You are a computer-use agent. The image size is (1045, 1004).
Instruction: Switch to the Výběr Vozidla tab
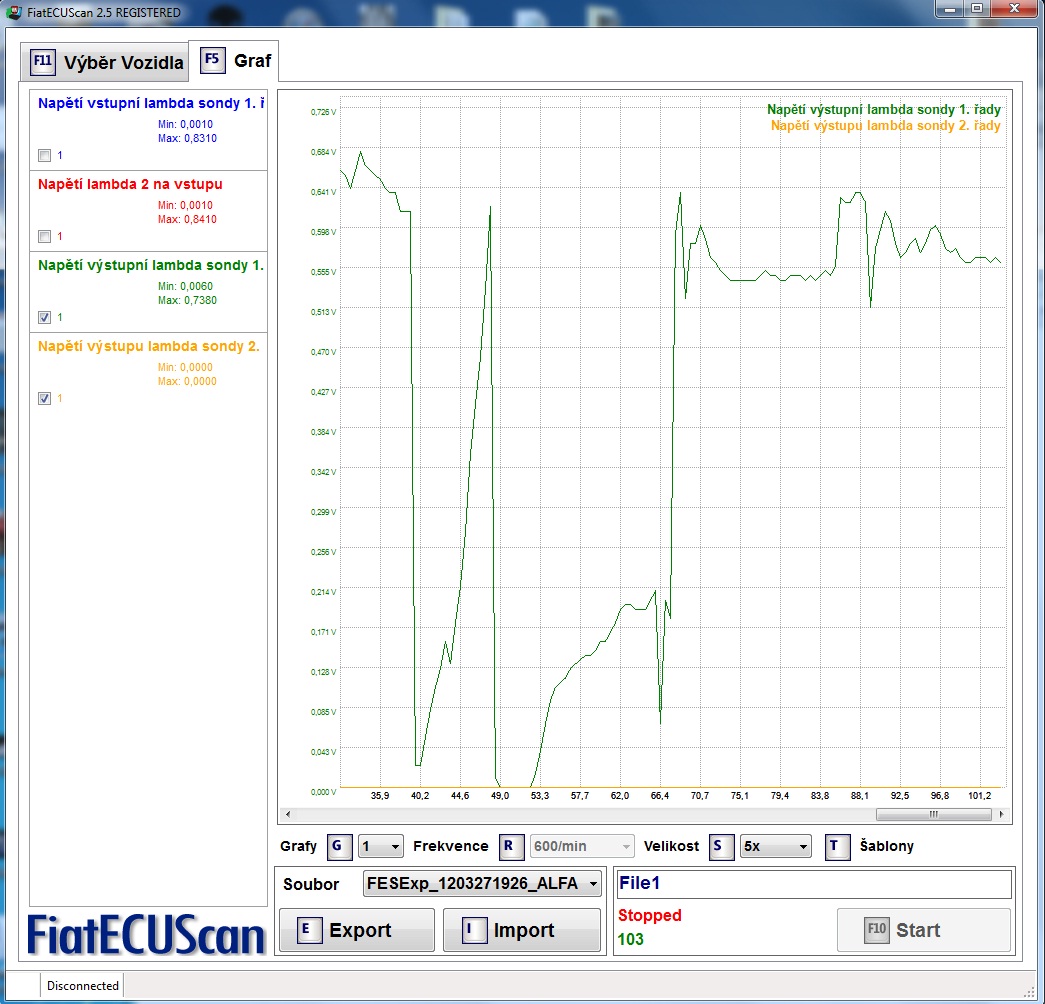[x=107, y=62]
